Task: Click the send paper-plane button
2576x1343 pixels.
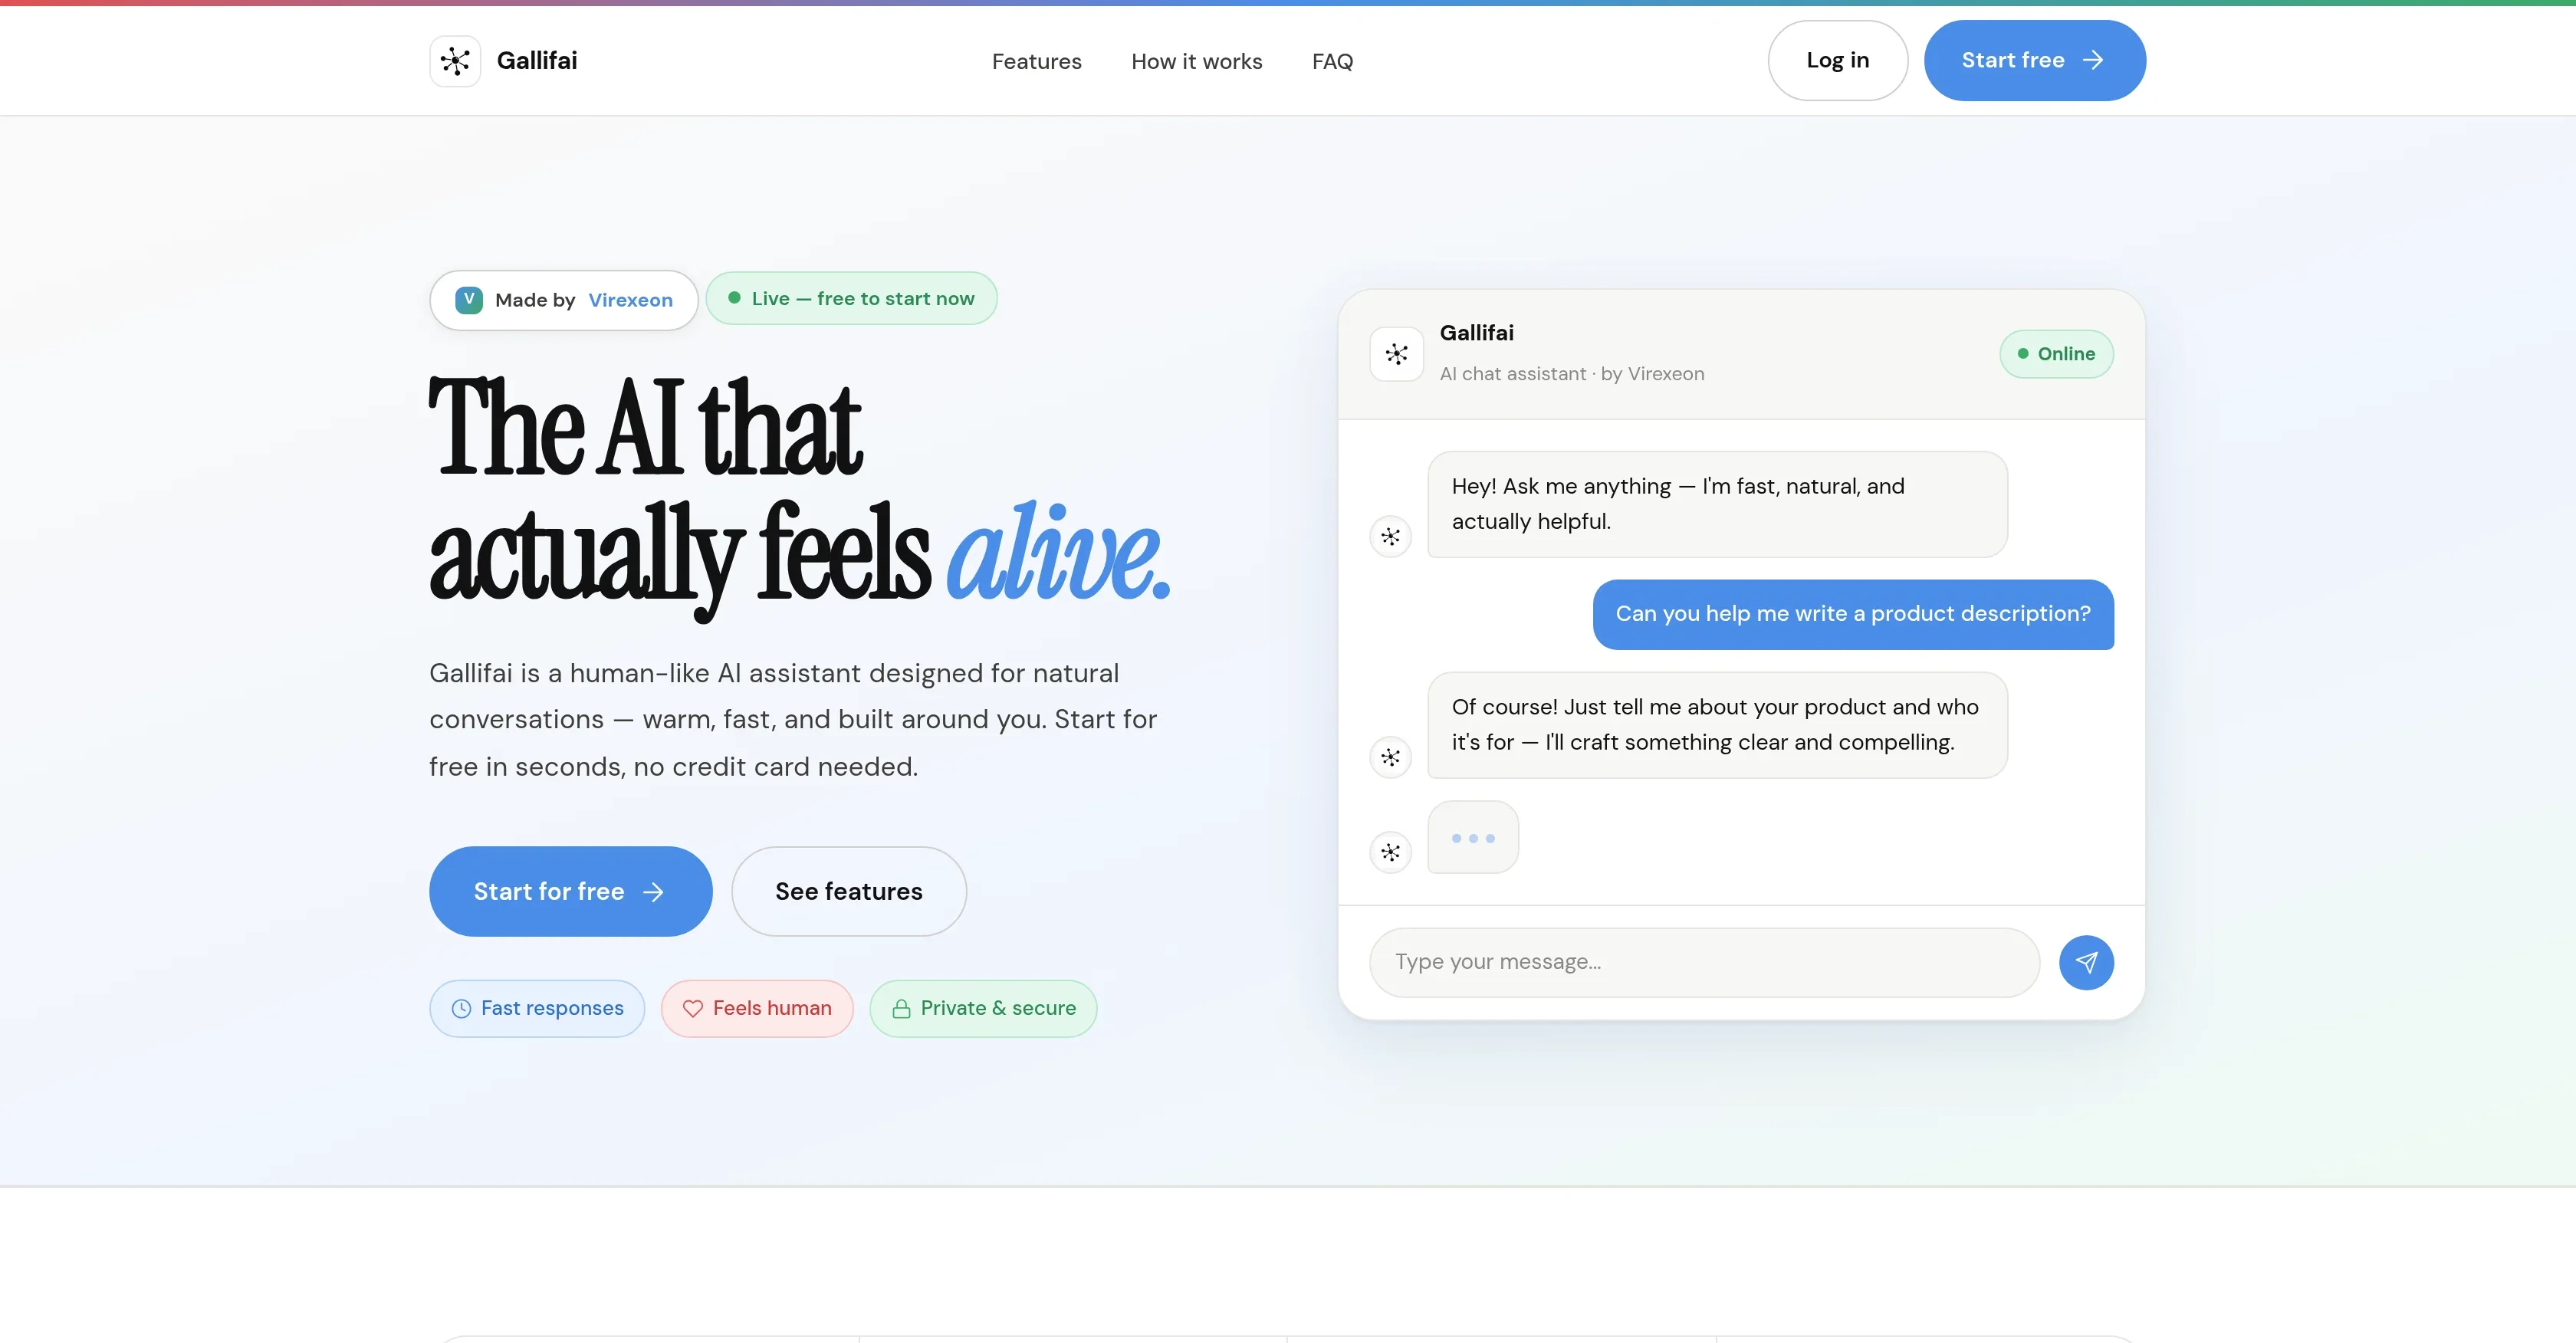Action: tap(2086, 963)
